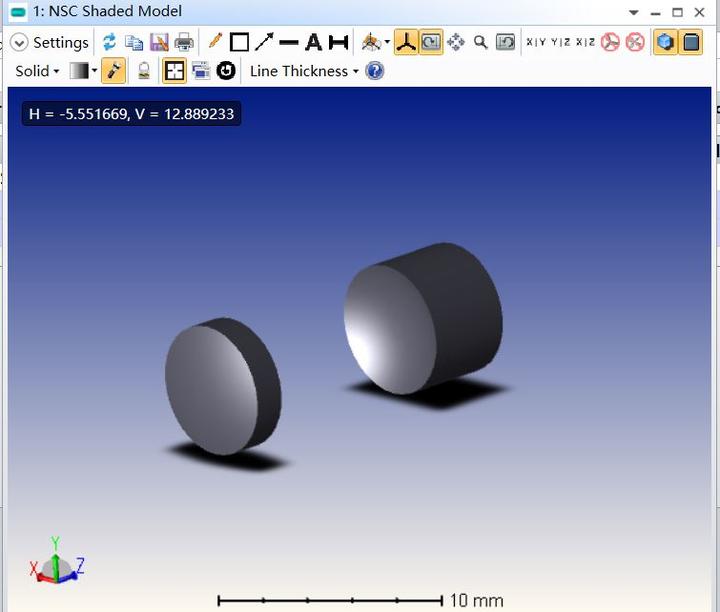Click the NSC Shaded Model window icon
Screen dimensions: 720x612
click(x=18, y=11)
